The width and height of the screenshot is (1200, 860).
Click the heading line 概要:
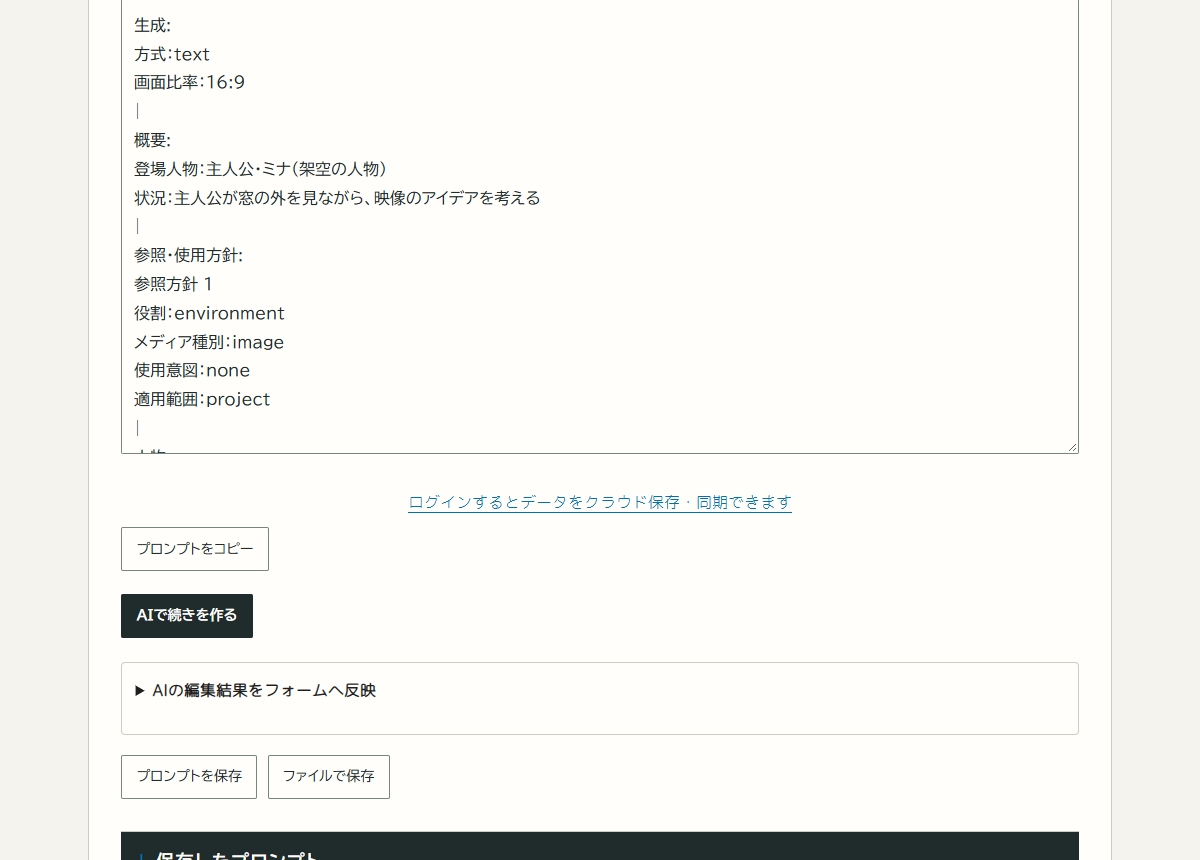pos(152,141)
